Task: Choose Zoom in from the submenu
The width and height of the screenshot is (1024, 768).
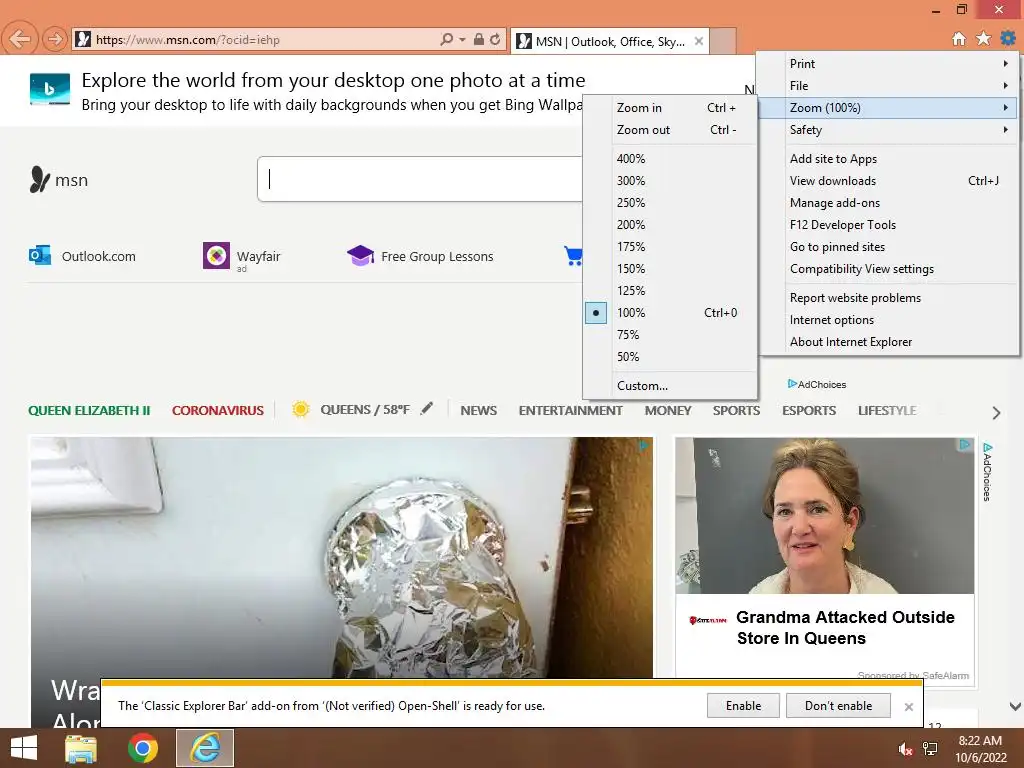Action: (x=670, y=108)
